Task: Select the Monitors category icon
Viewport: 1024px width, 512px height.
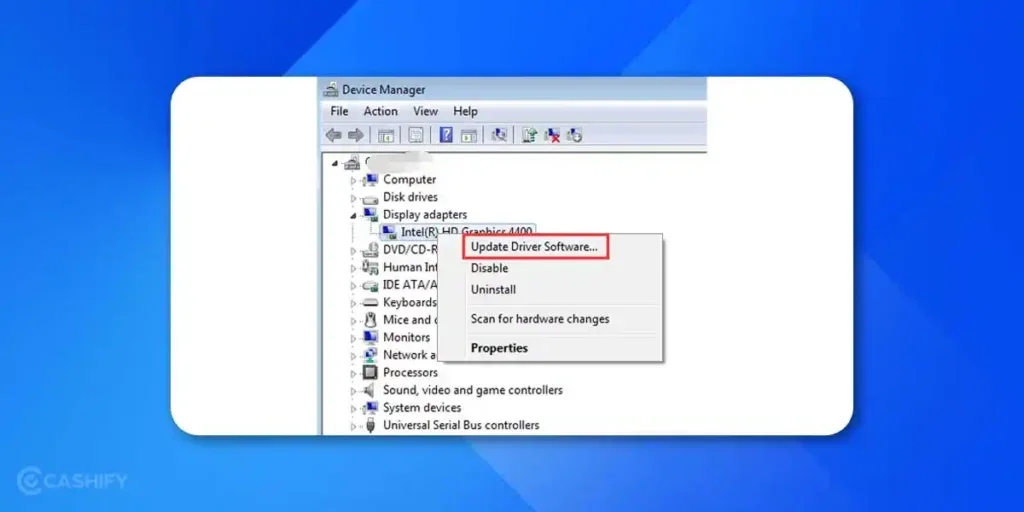Action: tap(370, 338)
